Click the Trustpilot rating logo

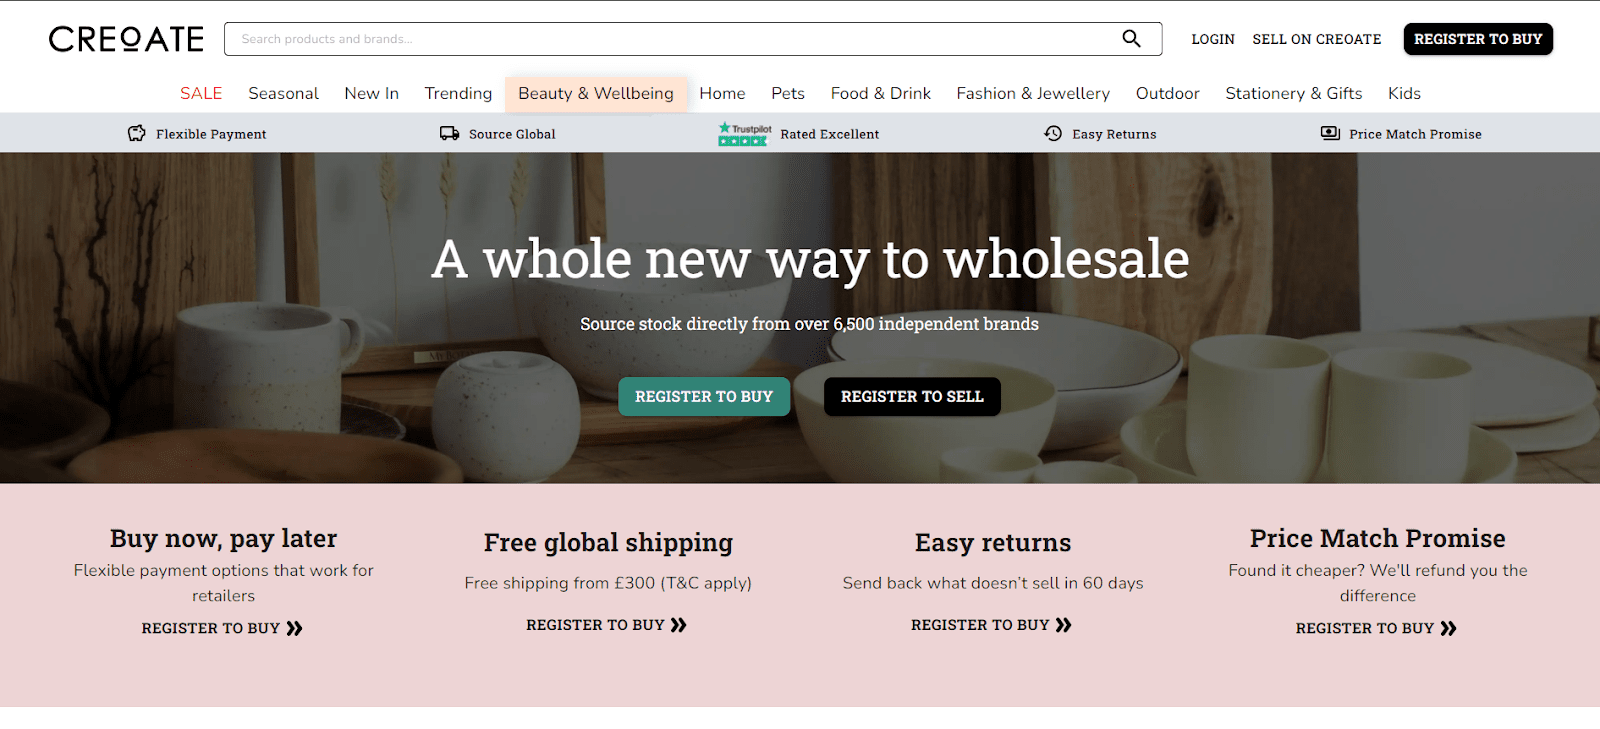pos(745,134)
